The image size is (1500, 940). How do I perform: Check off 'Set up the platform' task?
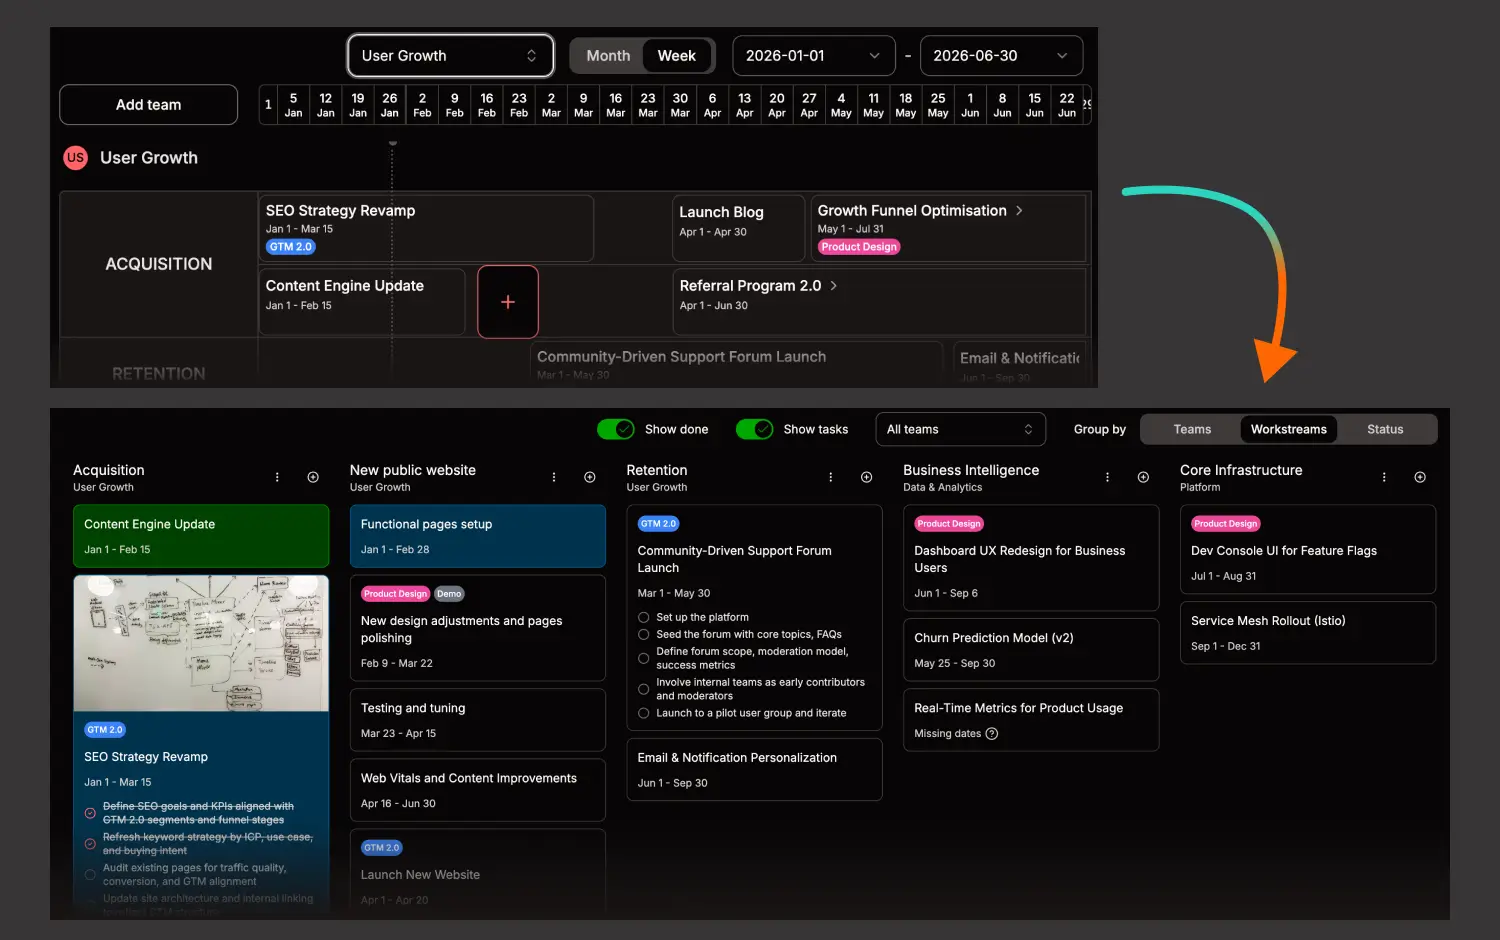(x=642, y=617)
